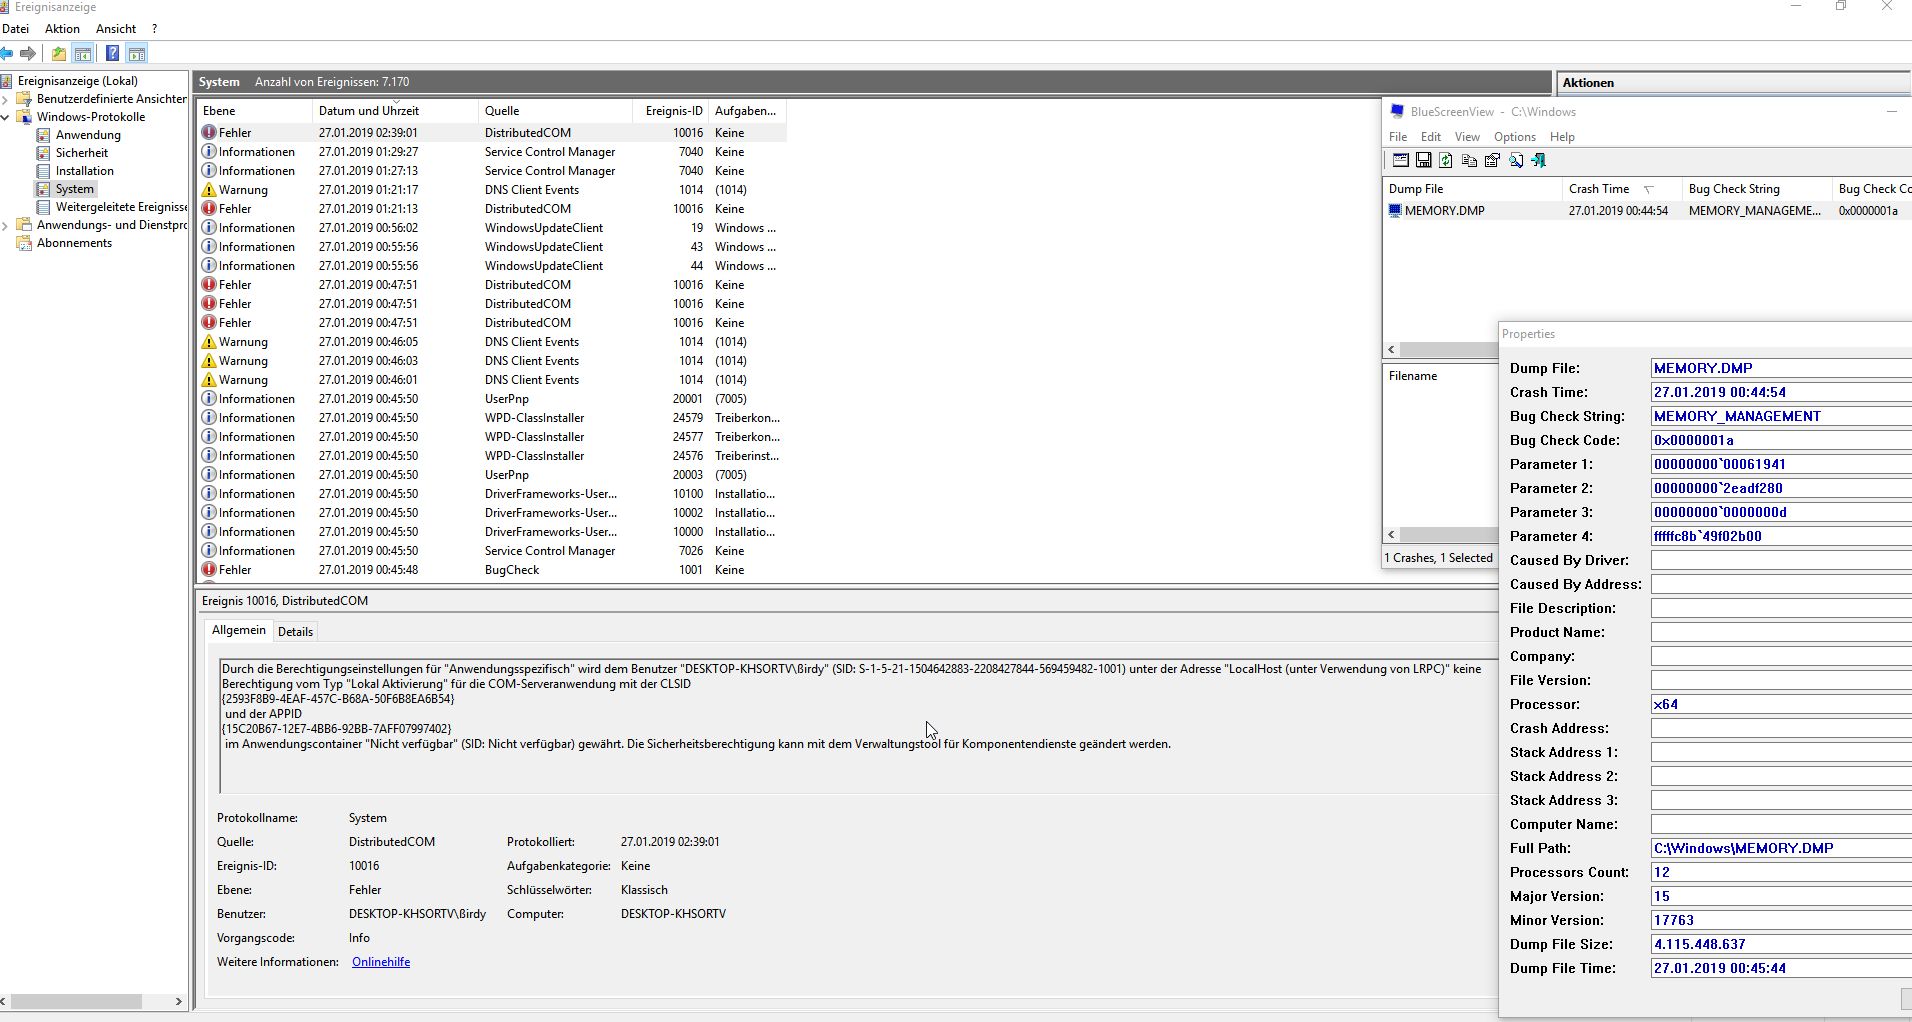The height and width of the screenshot is (1022, 1912).
Task: Click left scroll arrow under BlueScreenView crash list
Action: [1391, 349]
